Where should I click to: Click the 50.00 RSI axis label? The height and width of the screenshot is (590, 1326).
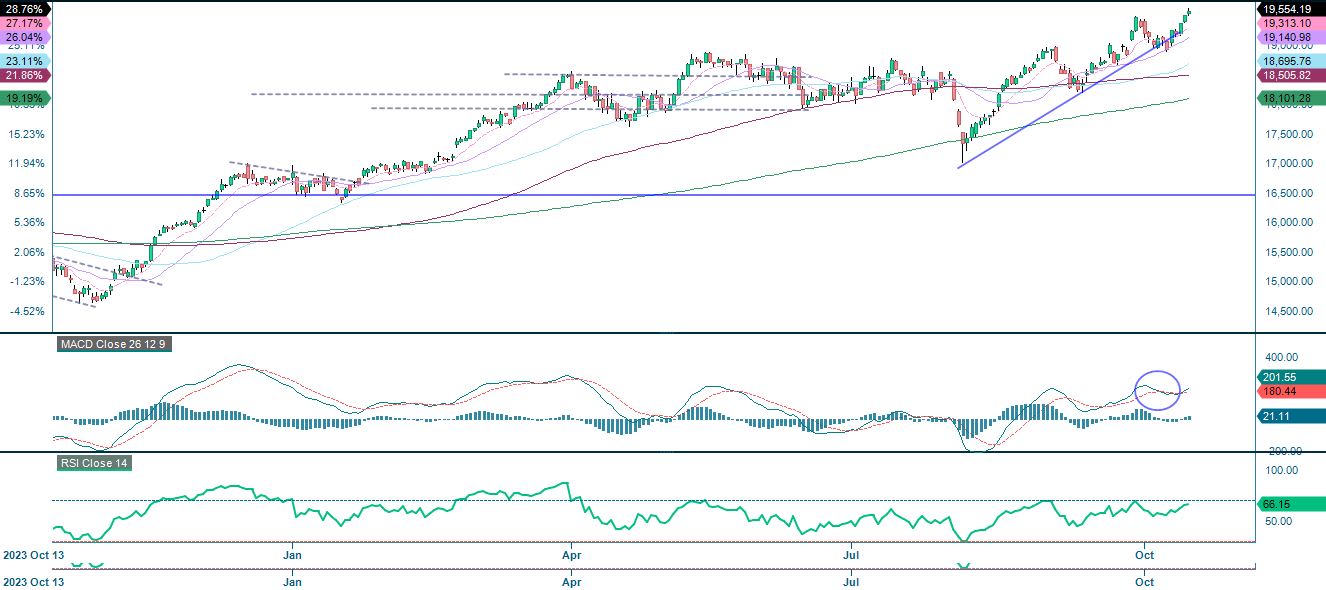pos(1278,521)
